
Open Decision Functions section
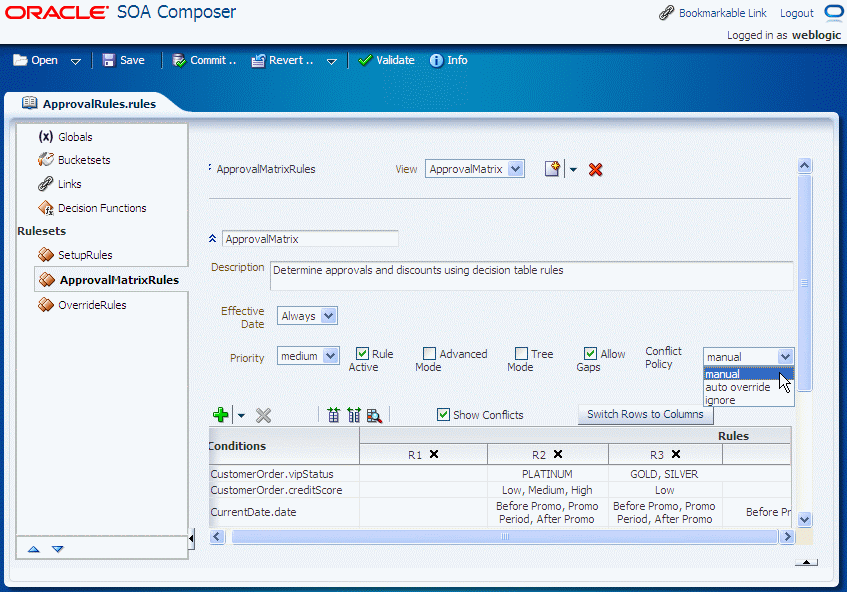(92, 208)
